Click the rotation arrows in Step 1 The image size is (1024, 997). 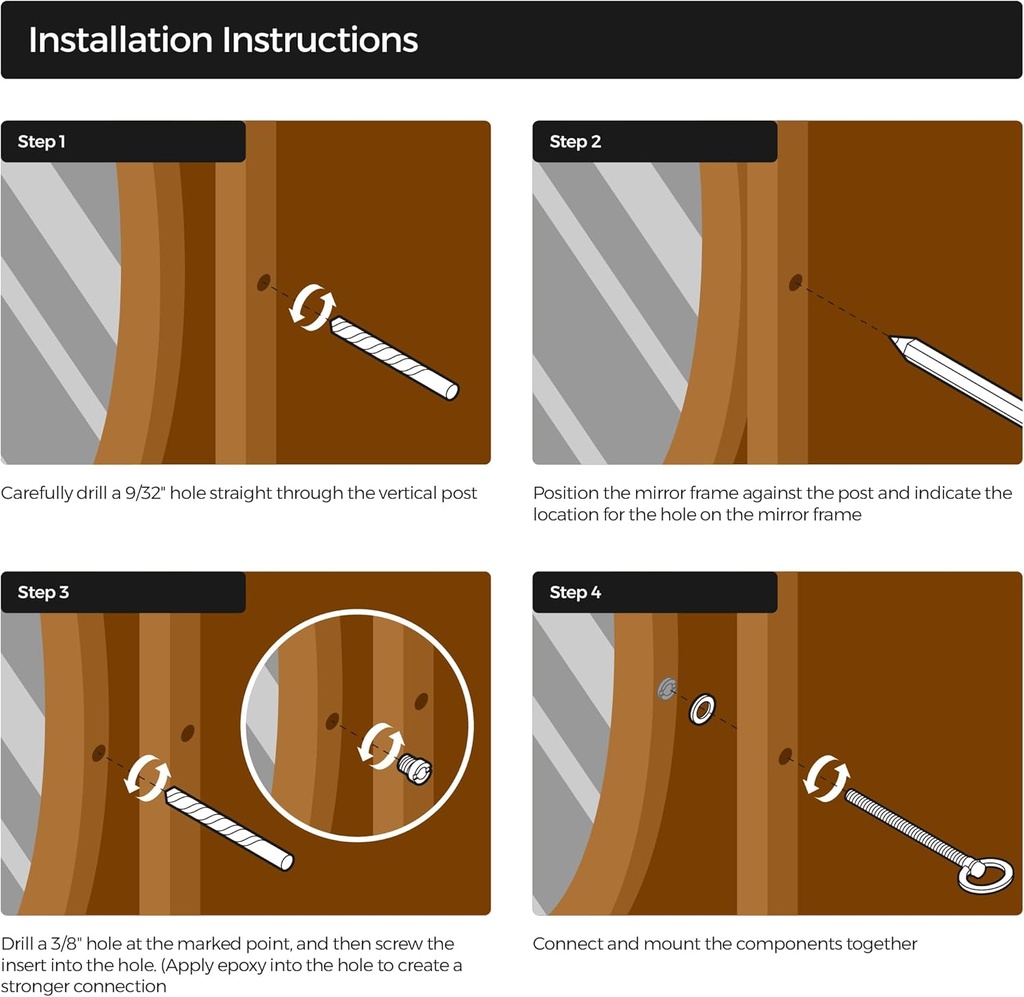coord(313,307)
